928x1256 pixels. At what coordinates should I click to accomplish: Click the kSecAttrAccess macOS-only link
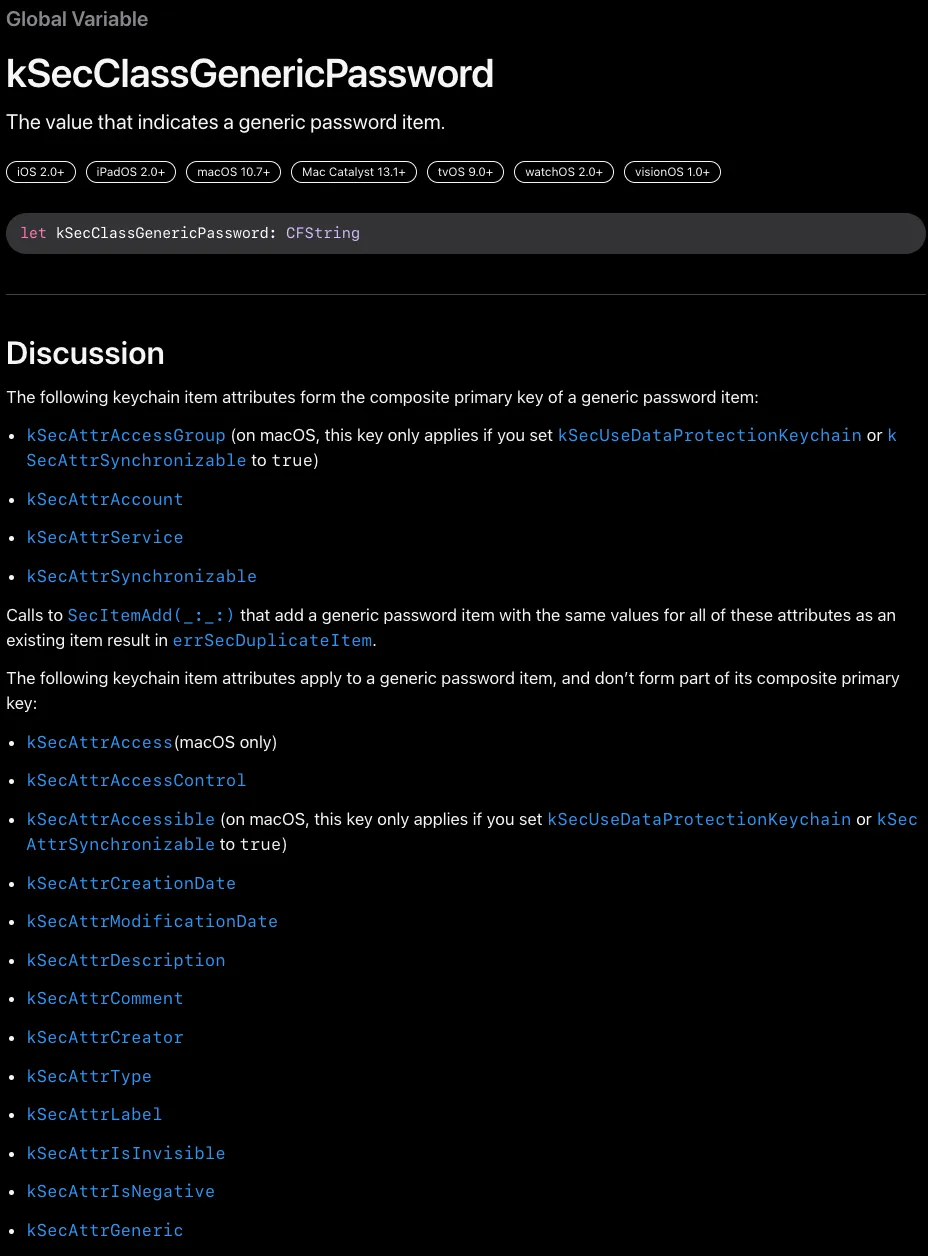tap(99, 742)
